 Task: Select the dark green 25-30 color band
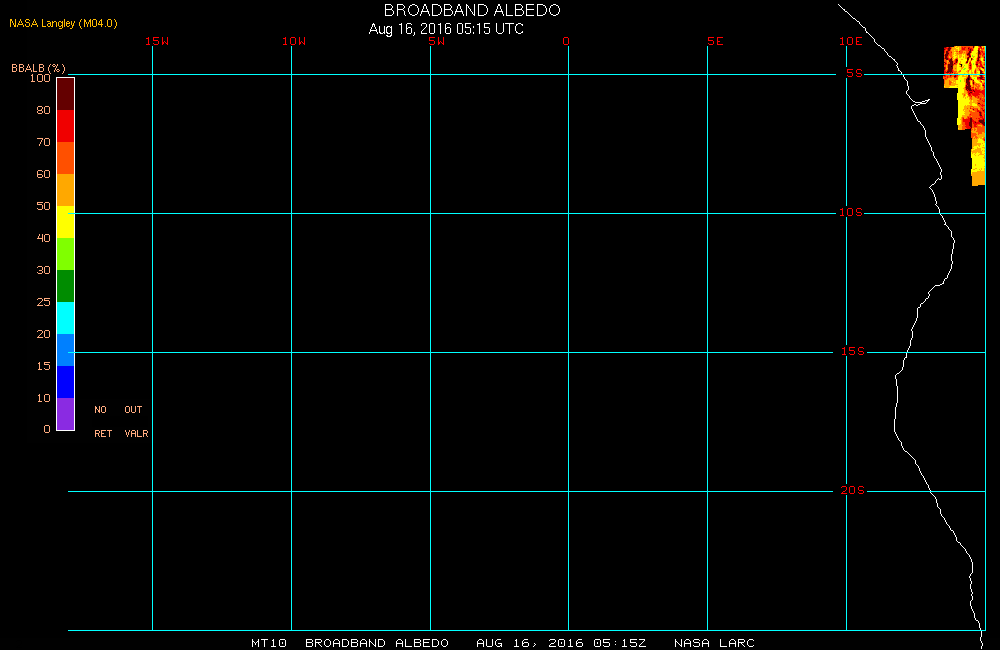pos(66,285)
